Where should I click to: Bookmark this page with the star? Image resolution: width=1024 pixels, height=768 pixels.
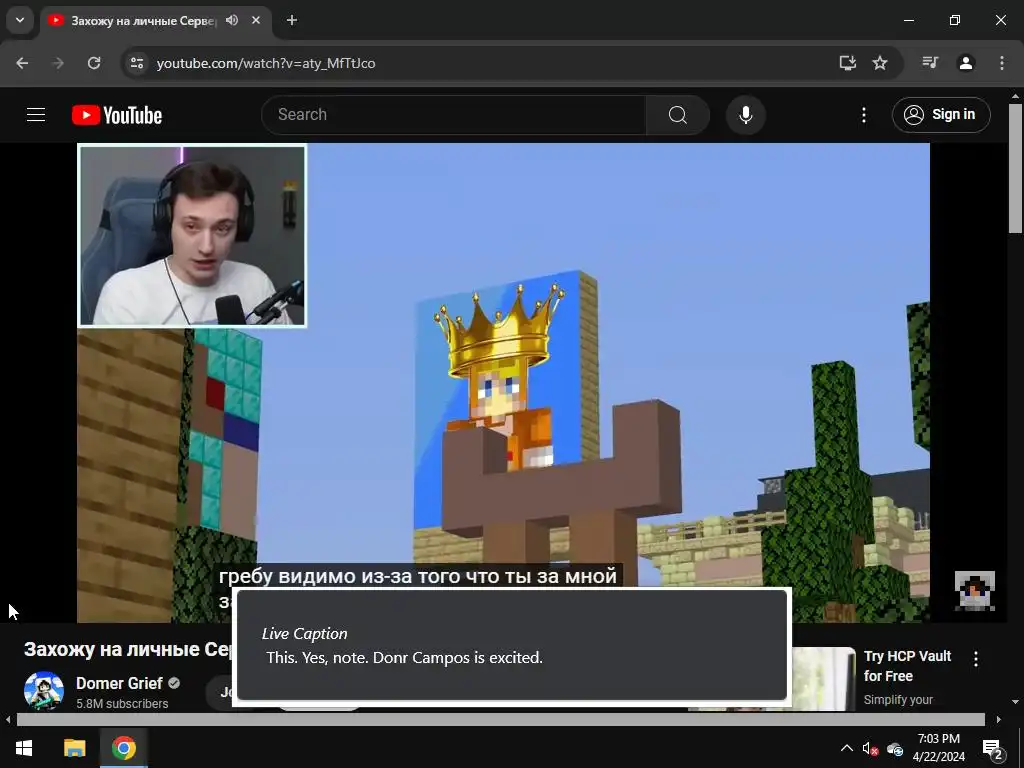(x=880, y=63)
